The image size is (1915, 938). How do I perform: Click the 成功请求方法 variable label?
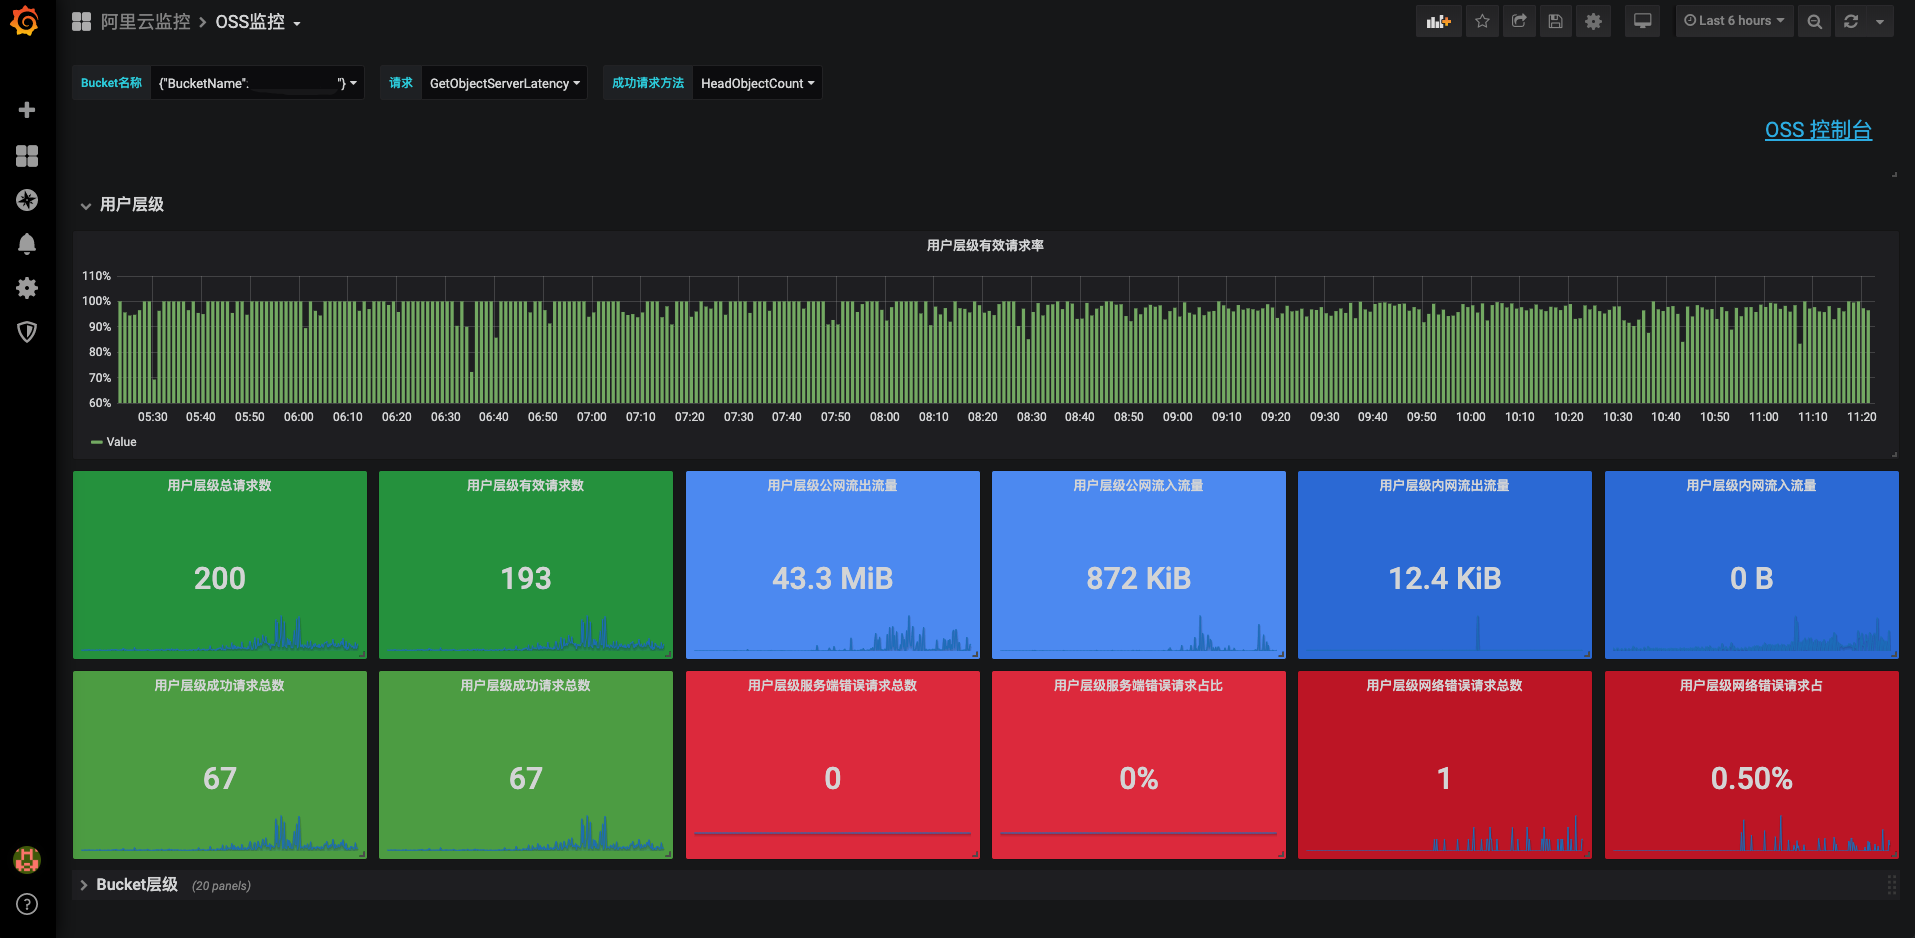pyautogui.click(x=648, y=83)
